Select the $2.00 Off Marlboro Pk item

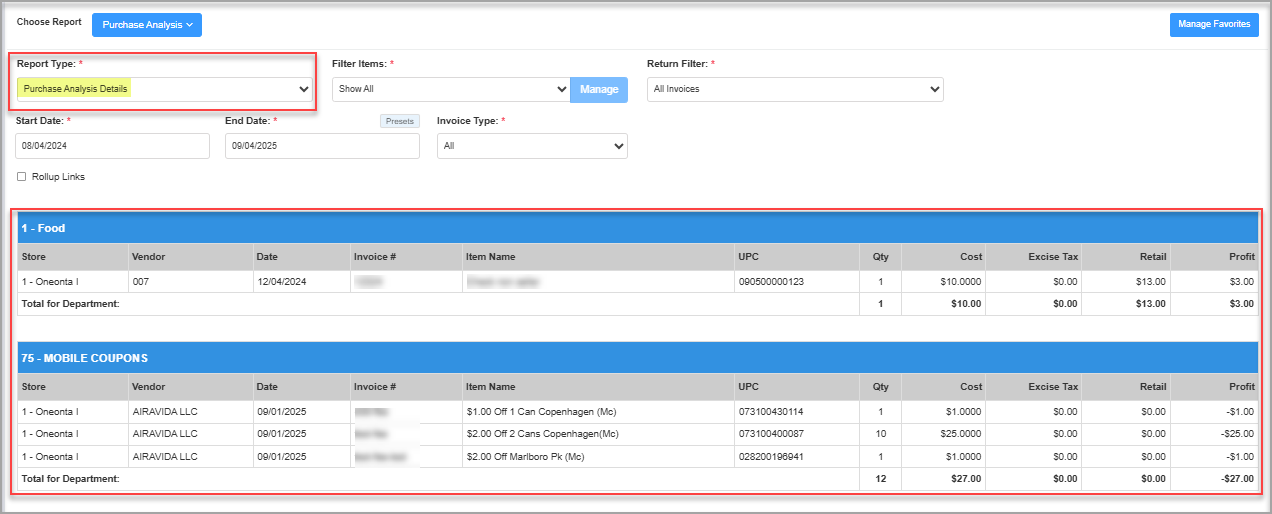click(524, 457)
